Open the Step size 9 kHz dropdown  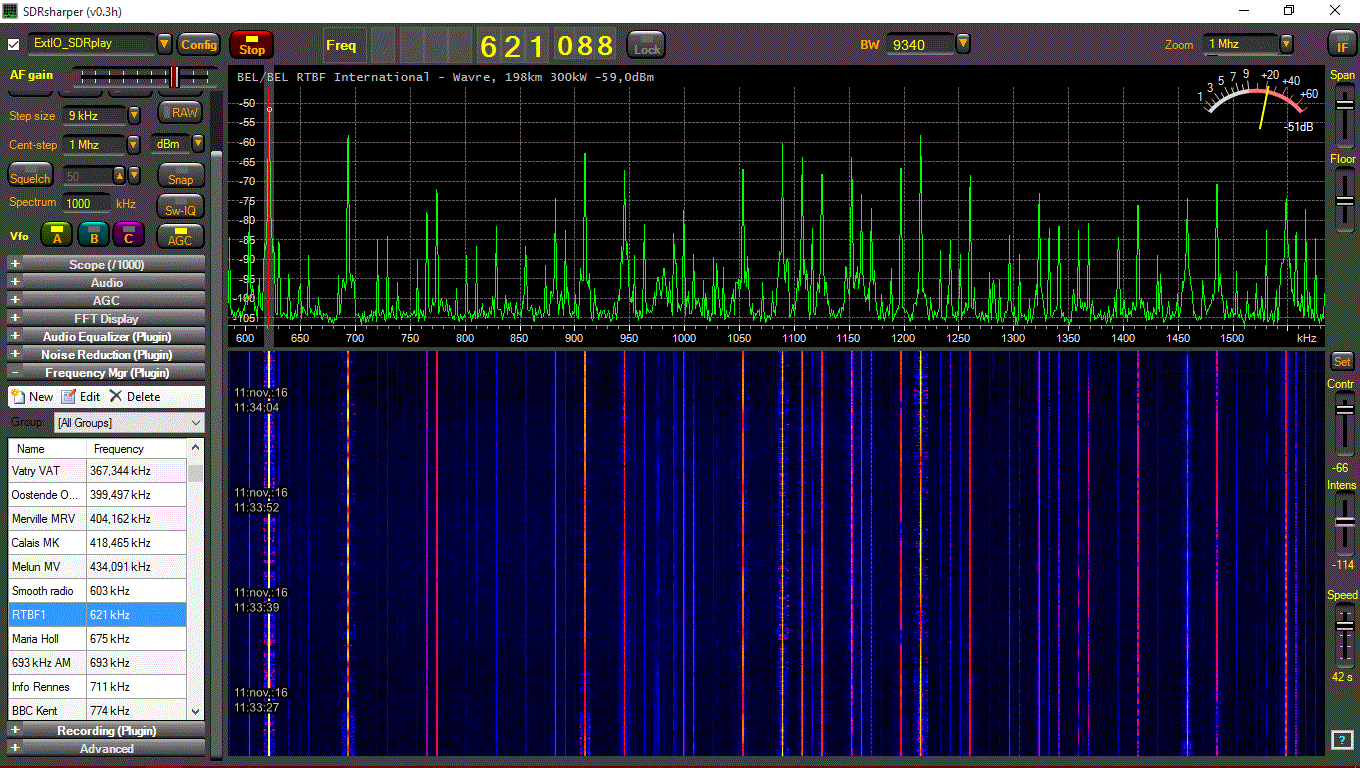[134, 115]
